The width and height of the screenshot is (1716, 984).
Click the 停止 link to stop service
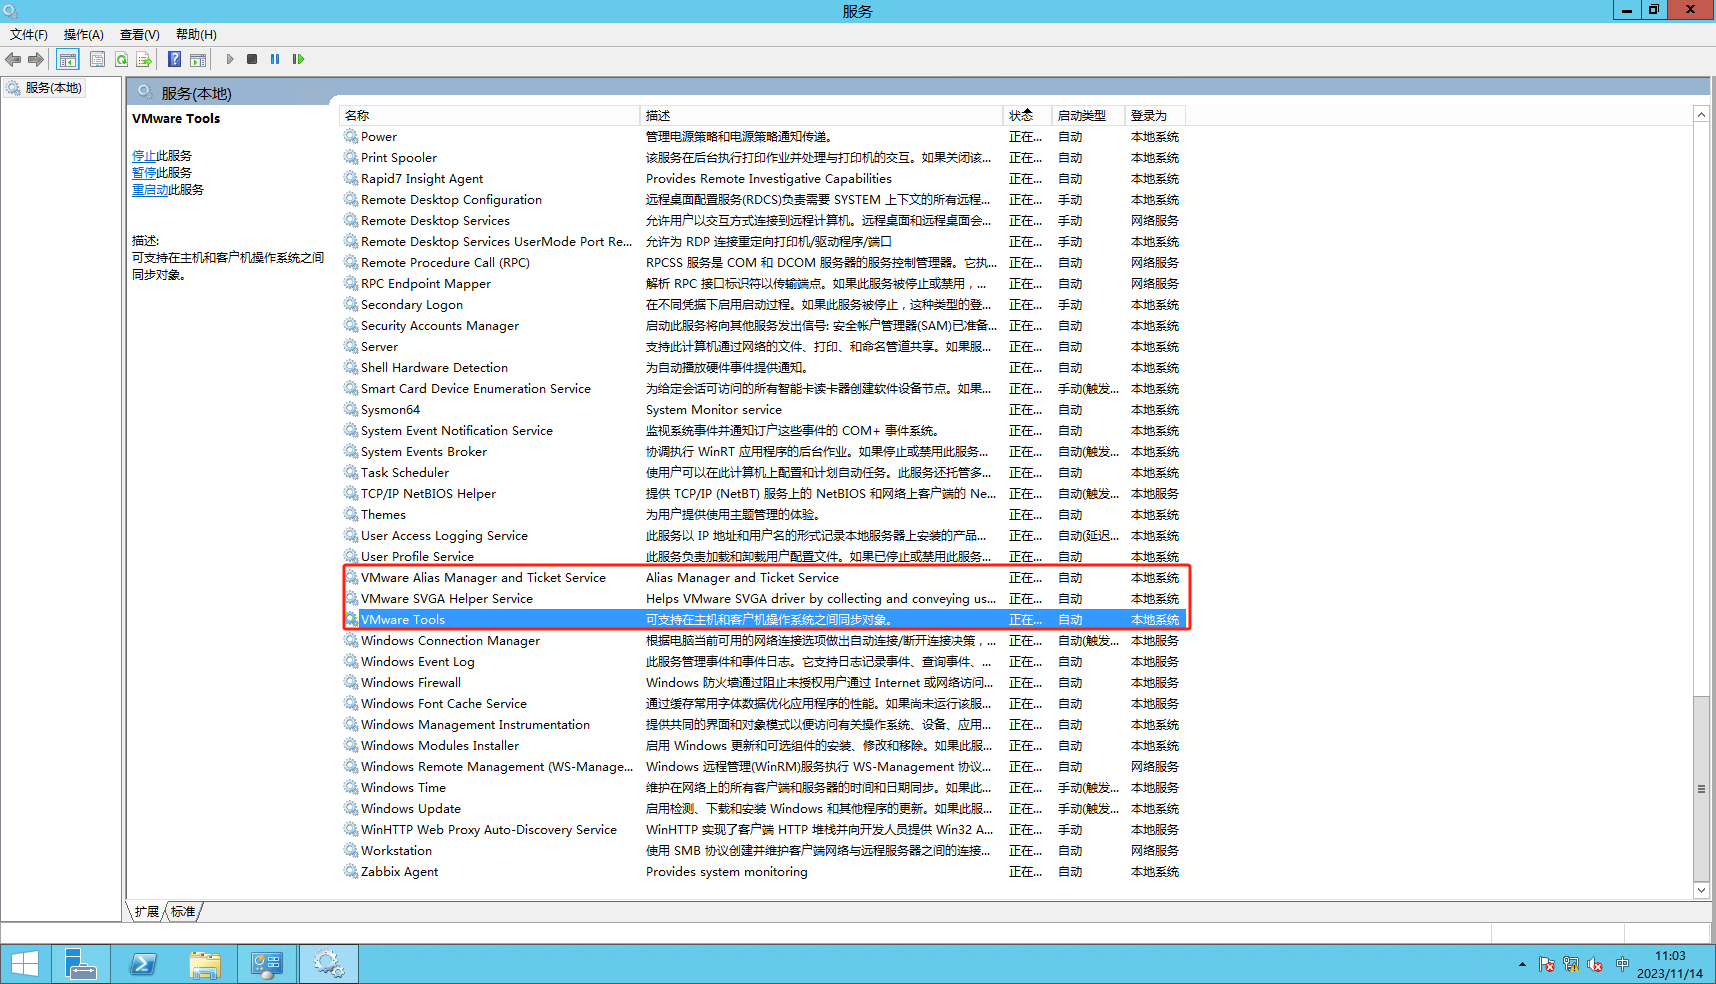point(144,156)
